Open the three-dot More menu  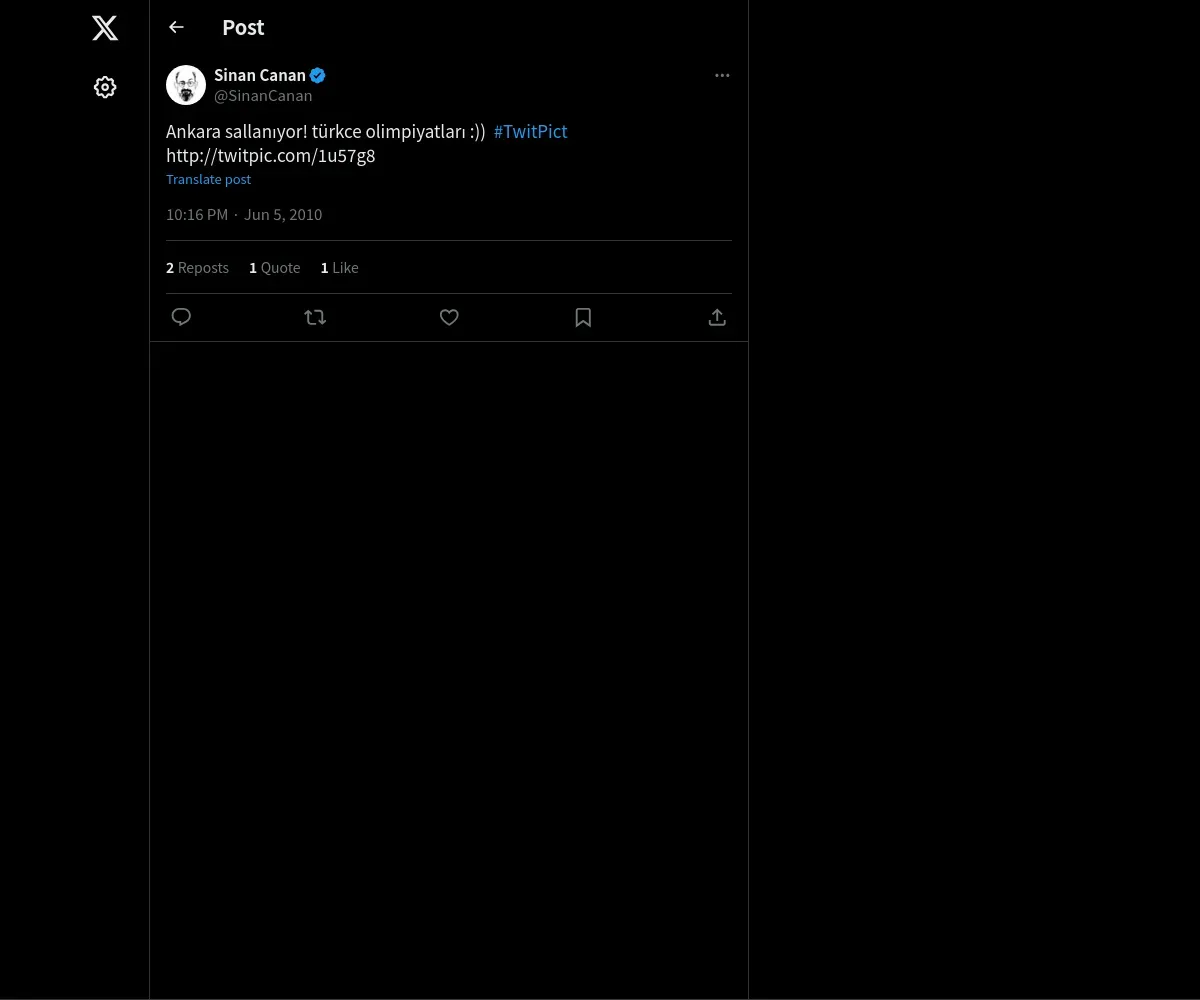pyautogui.click(x=722, y=76)
